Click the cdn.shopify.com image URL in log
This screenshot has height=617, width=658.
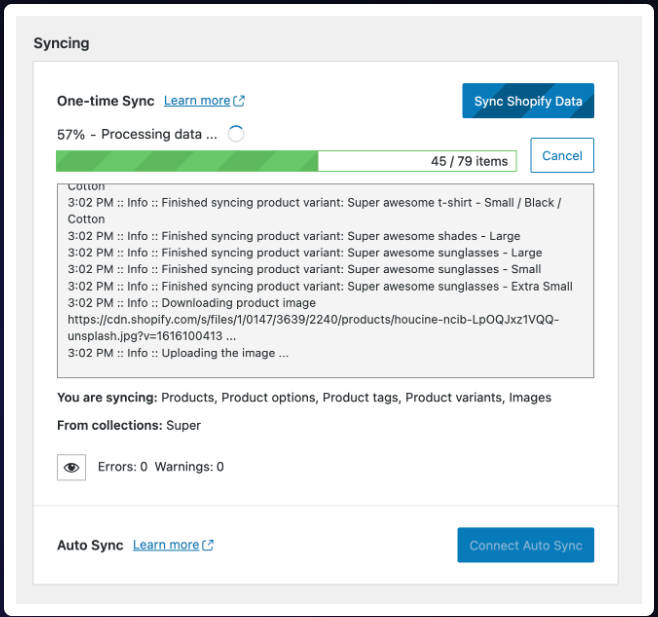313,328
